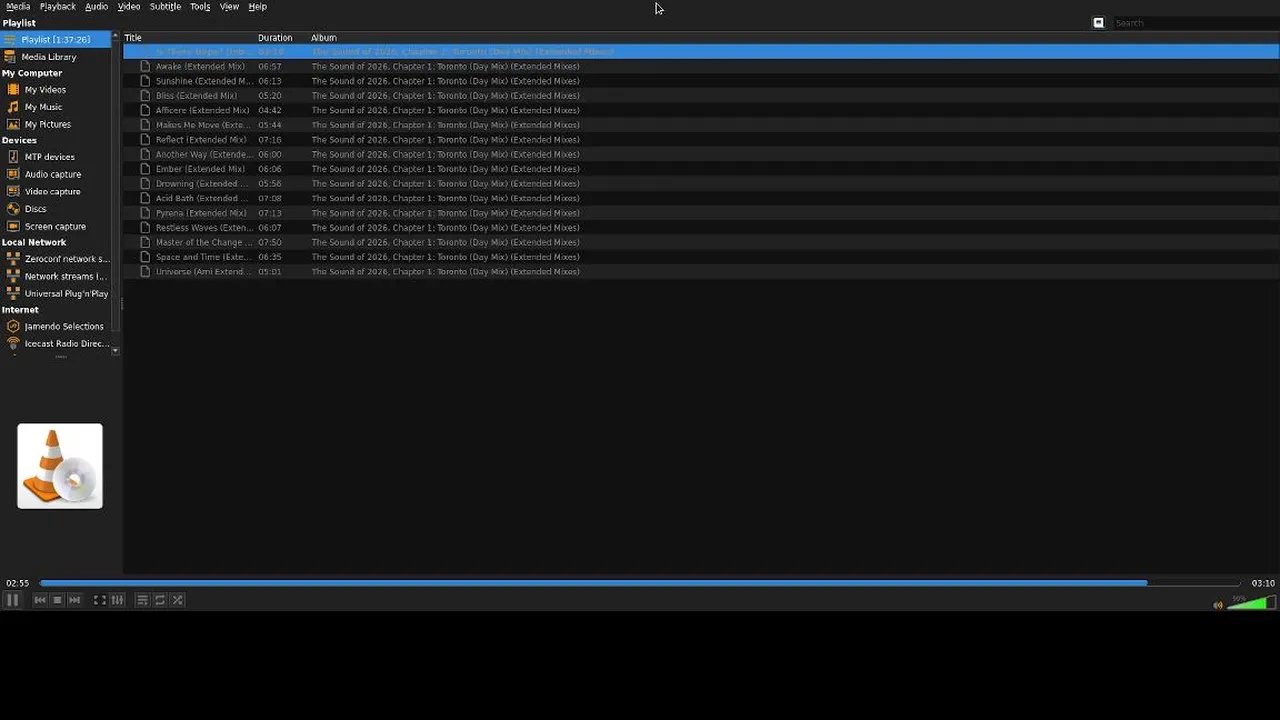Open the extended settings (effects) panel

[x=117, y=600]
